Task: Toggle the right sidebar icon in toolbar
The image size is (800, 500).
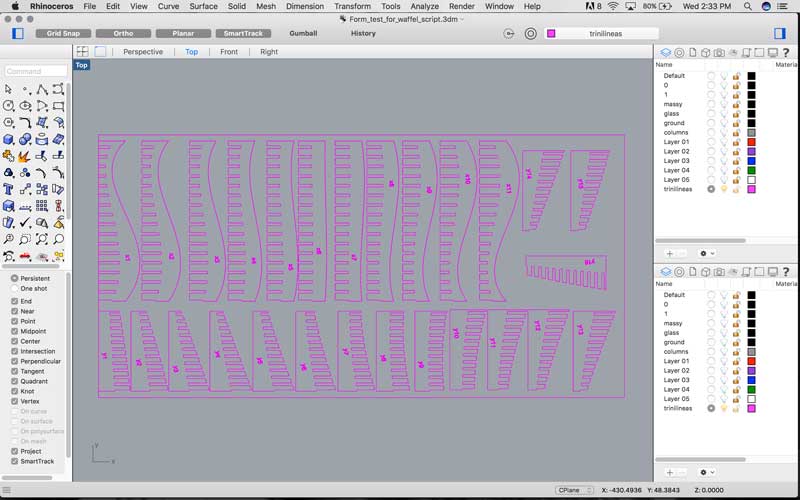Action: point(780,33)
